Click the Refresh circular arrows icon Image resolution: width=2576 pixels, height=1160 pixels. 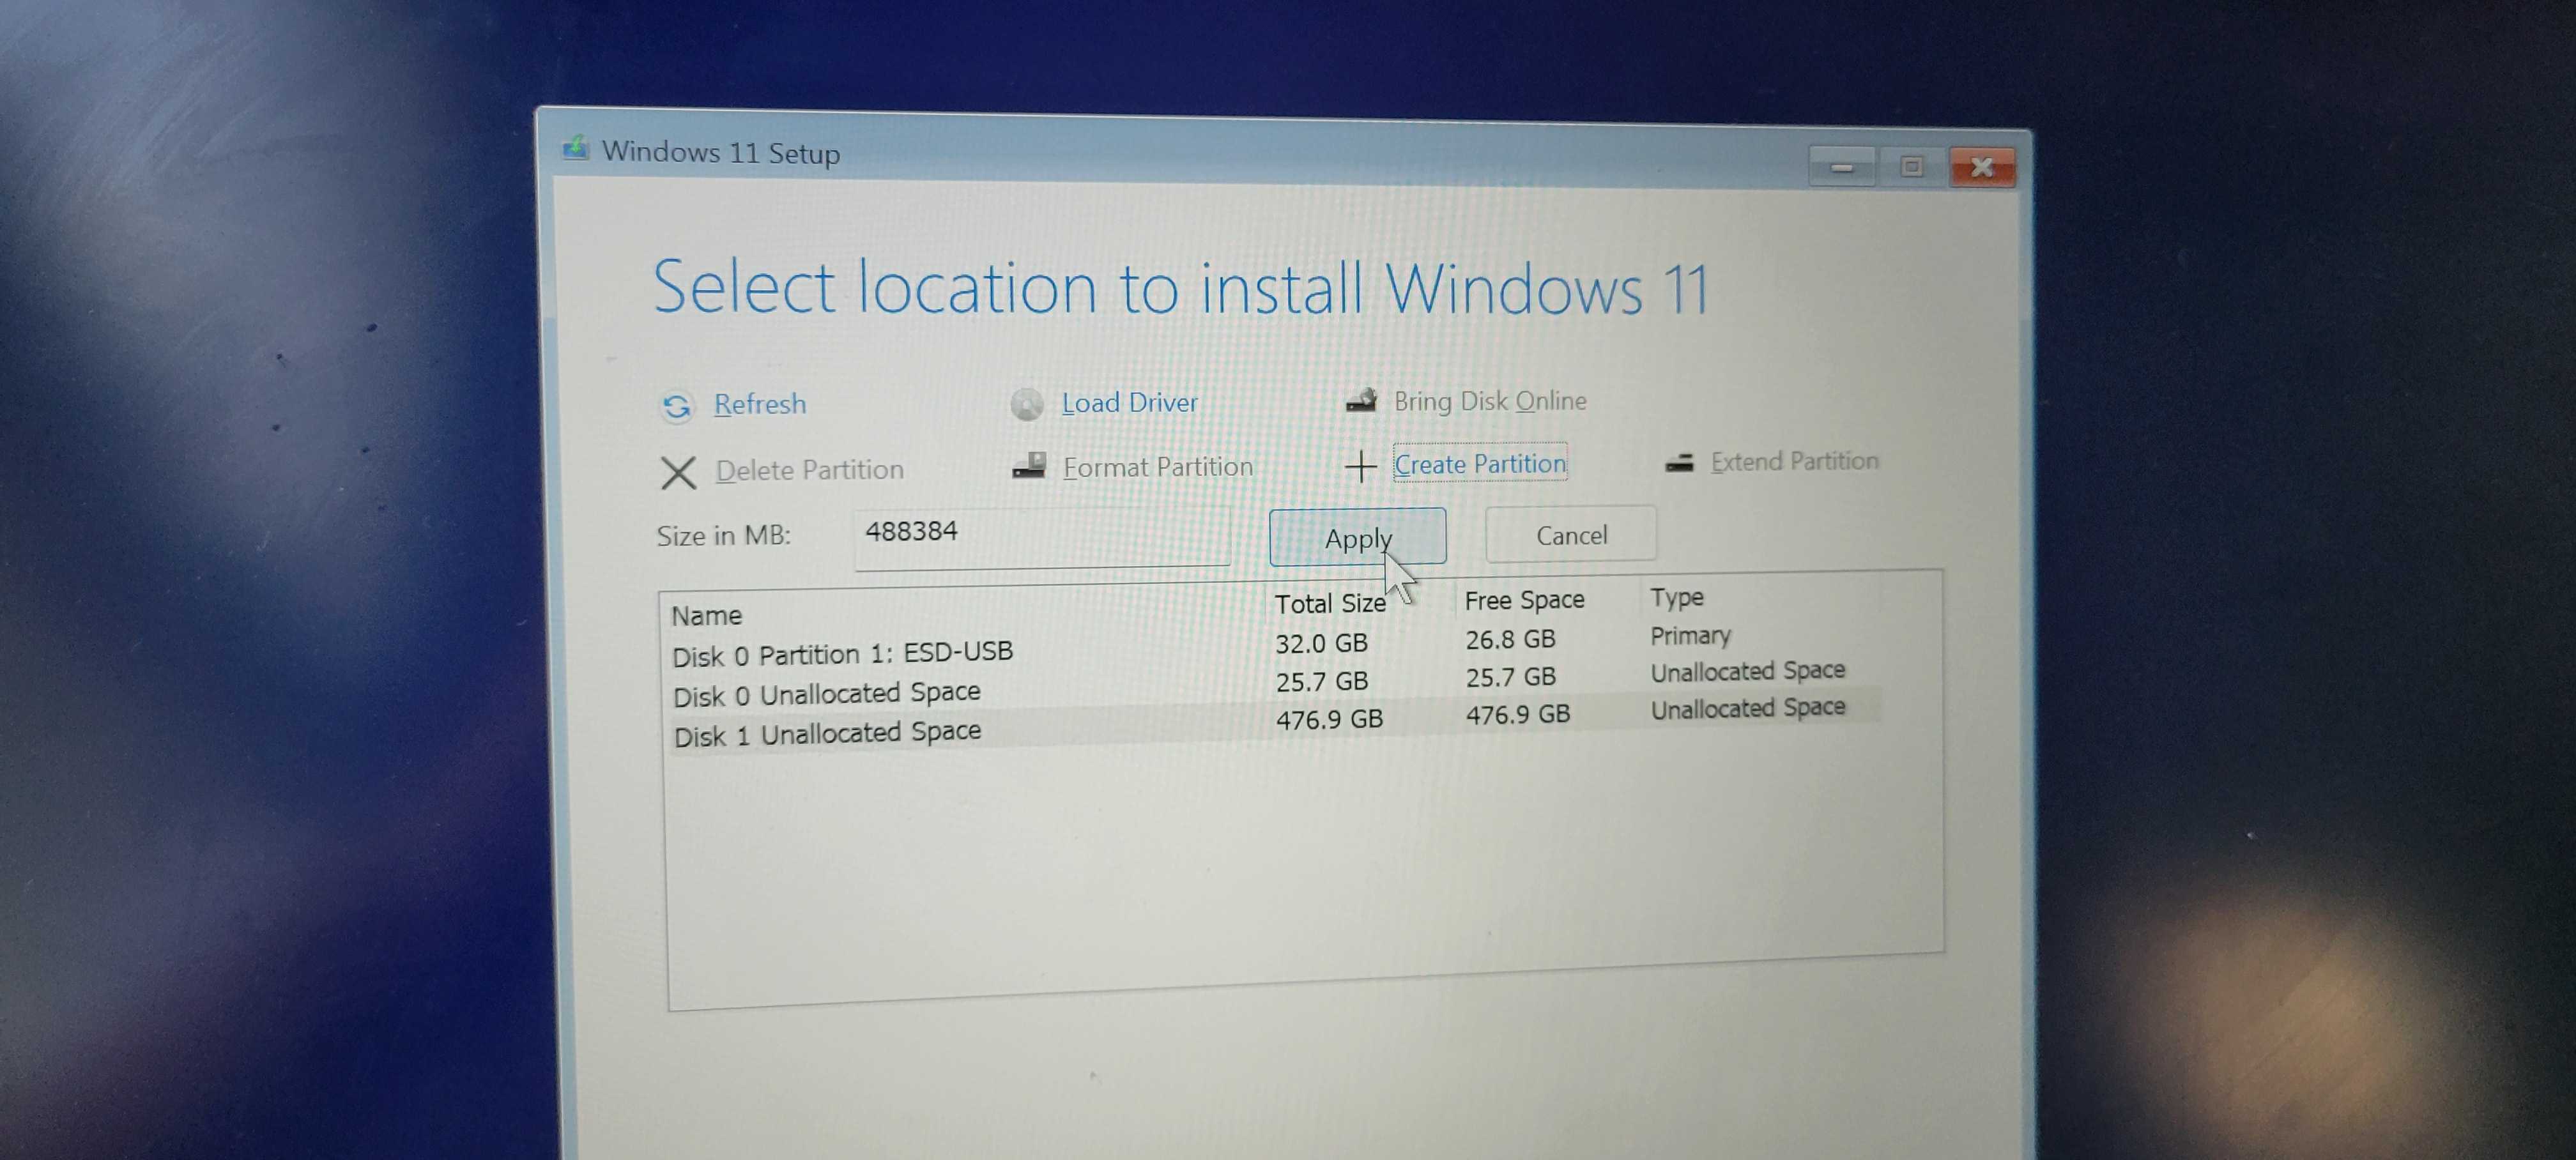(677, 406)
